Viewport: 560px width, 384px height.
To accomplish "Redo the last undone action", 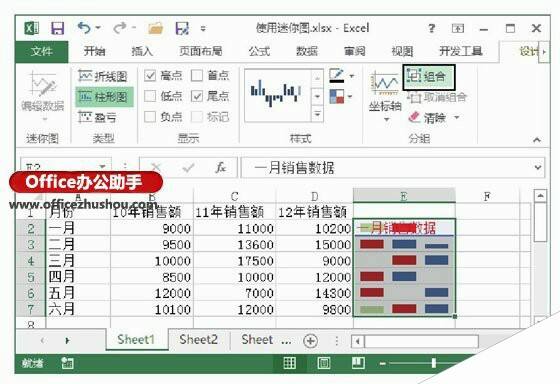I will [120, 28].
